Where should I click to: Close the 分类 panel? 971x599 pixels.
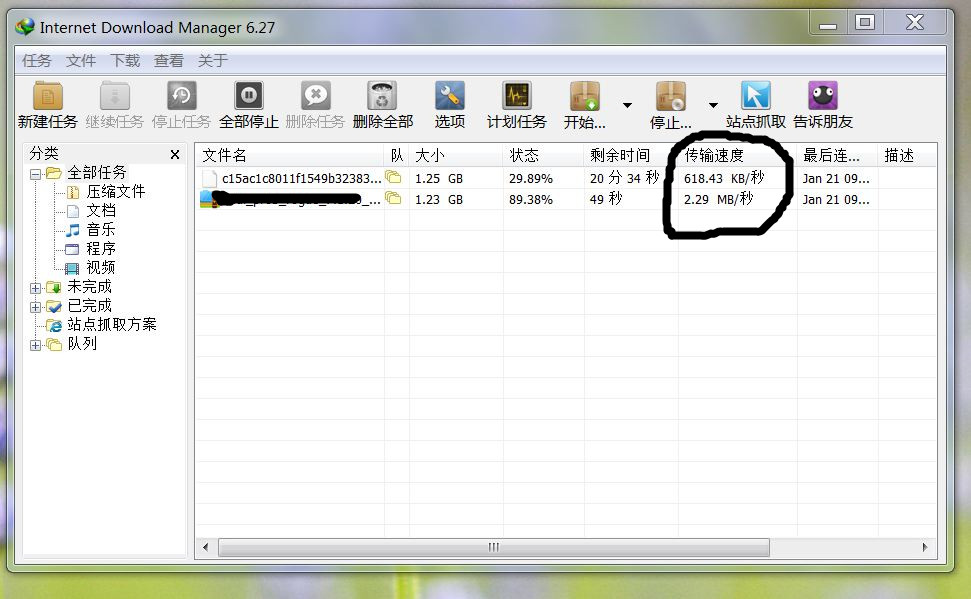click(x=175, y=154)
